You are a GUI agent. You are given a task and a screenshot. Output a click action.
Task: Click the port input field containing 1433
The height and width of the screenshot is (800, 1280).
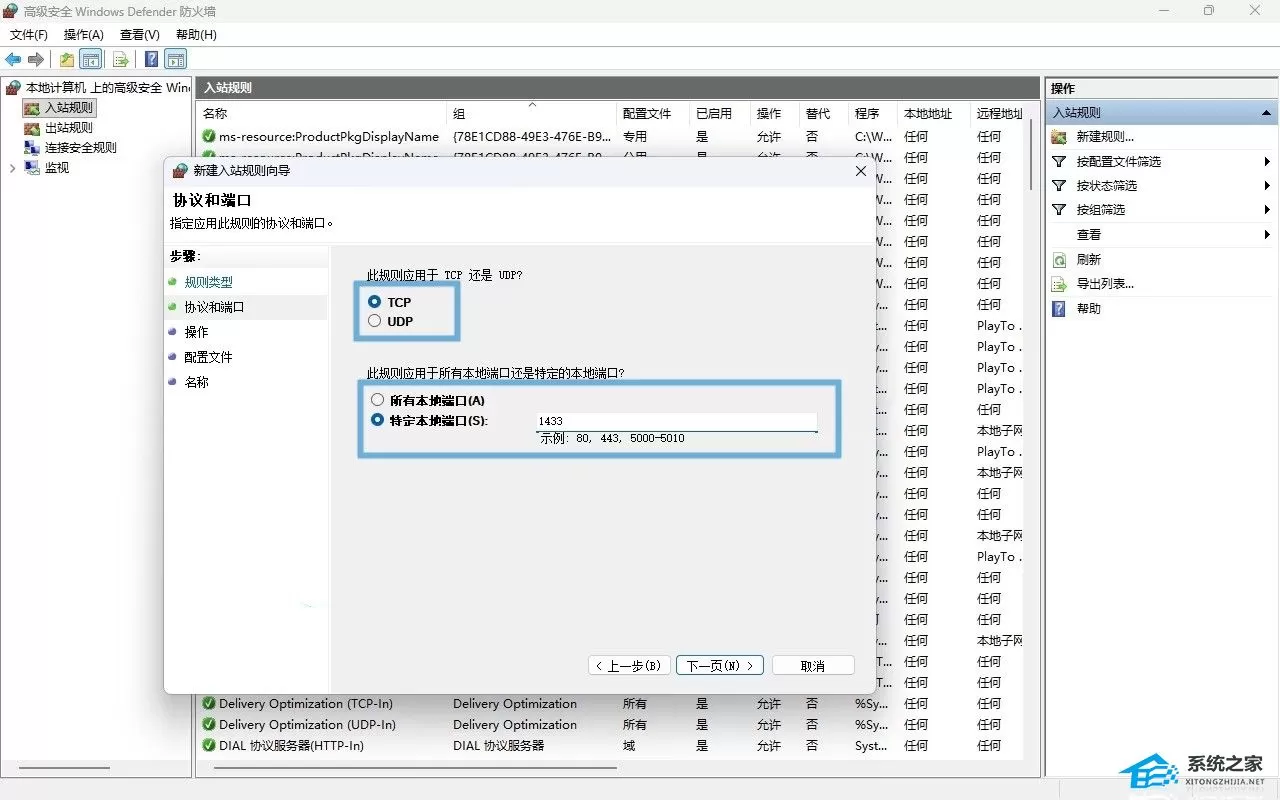click(676, 421)
